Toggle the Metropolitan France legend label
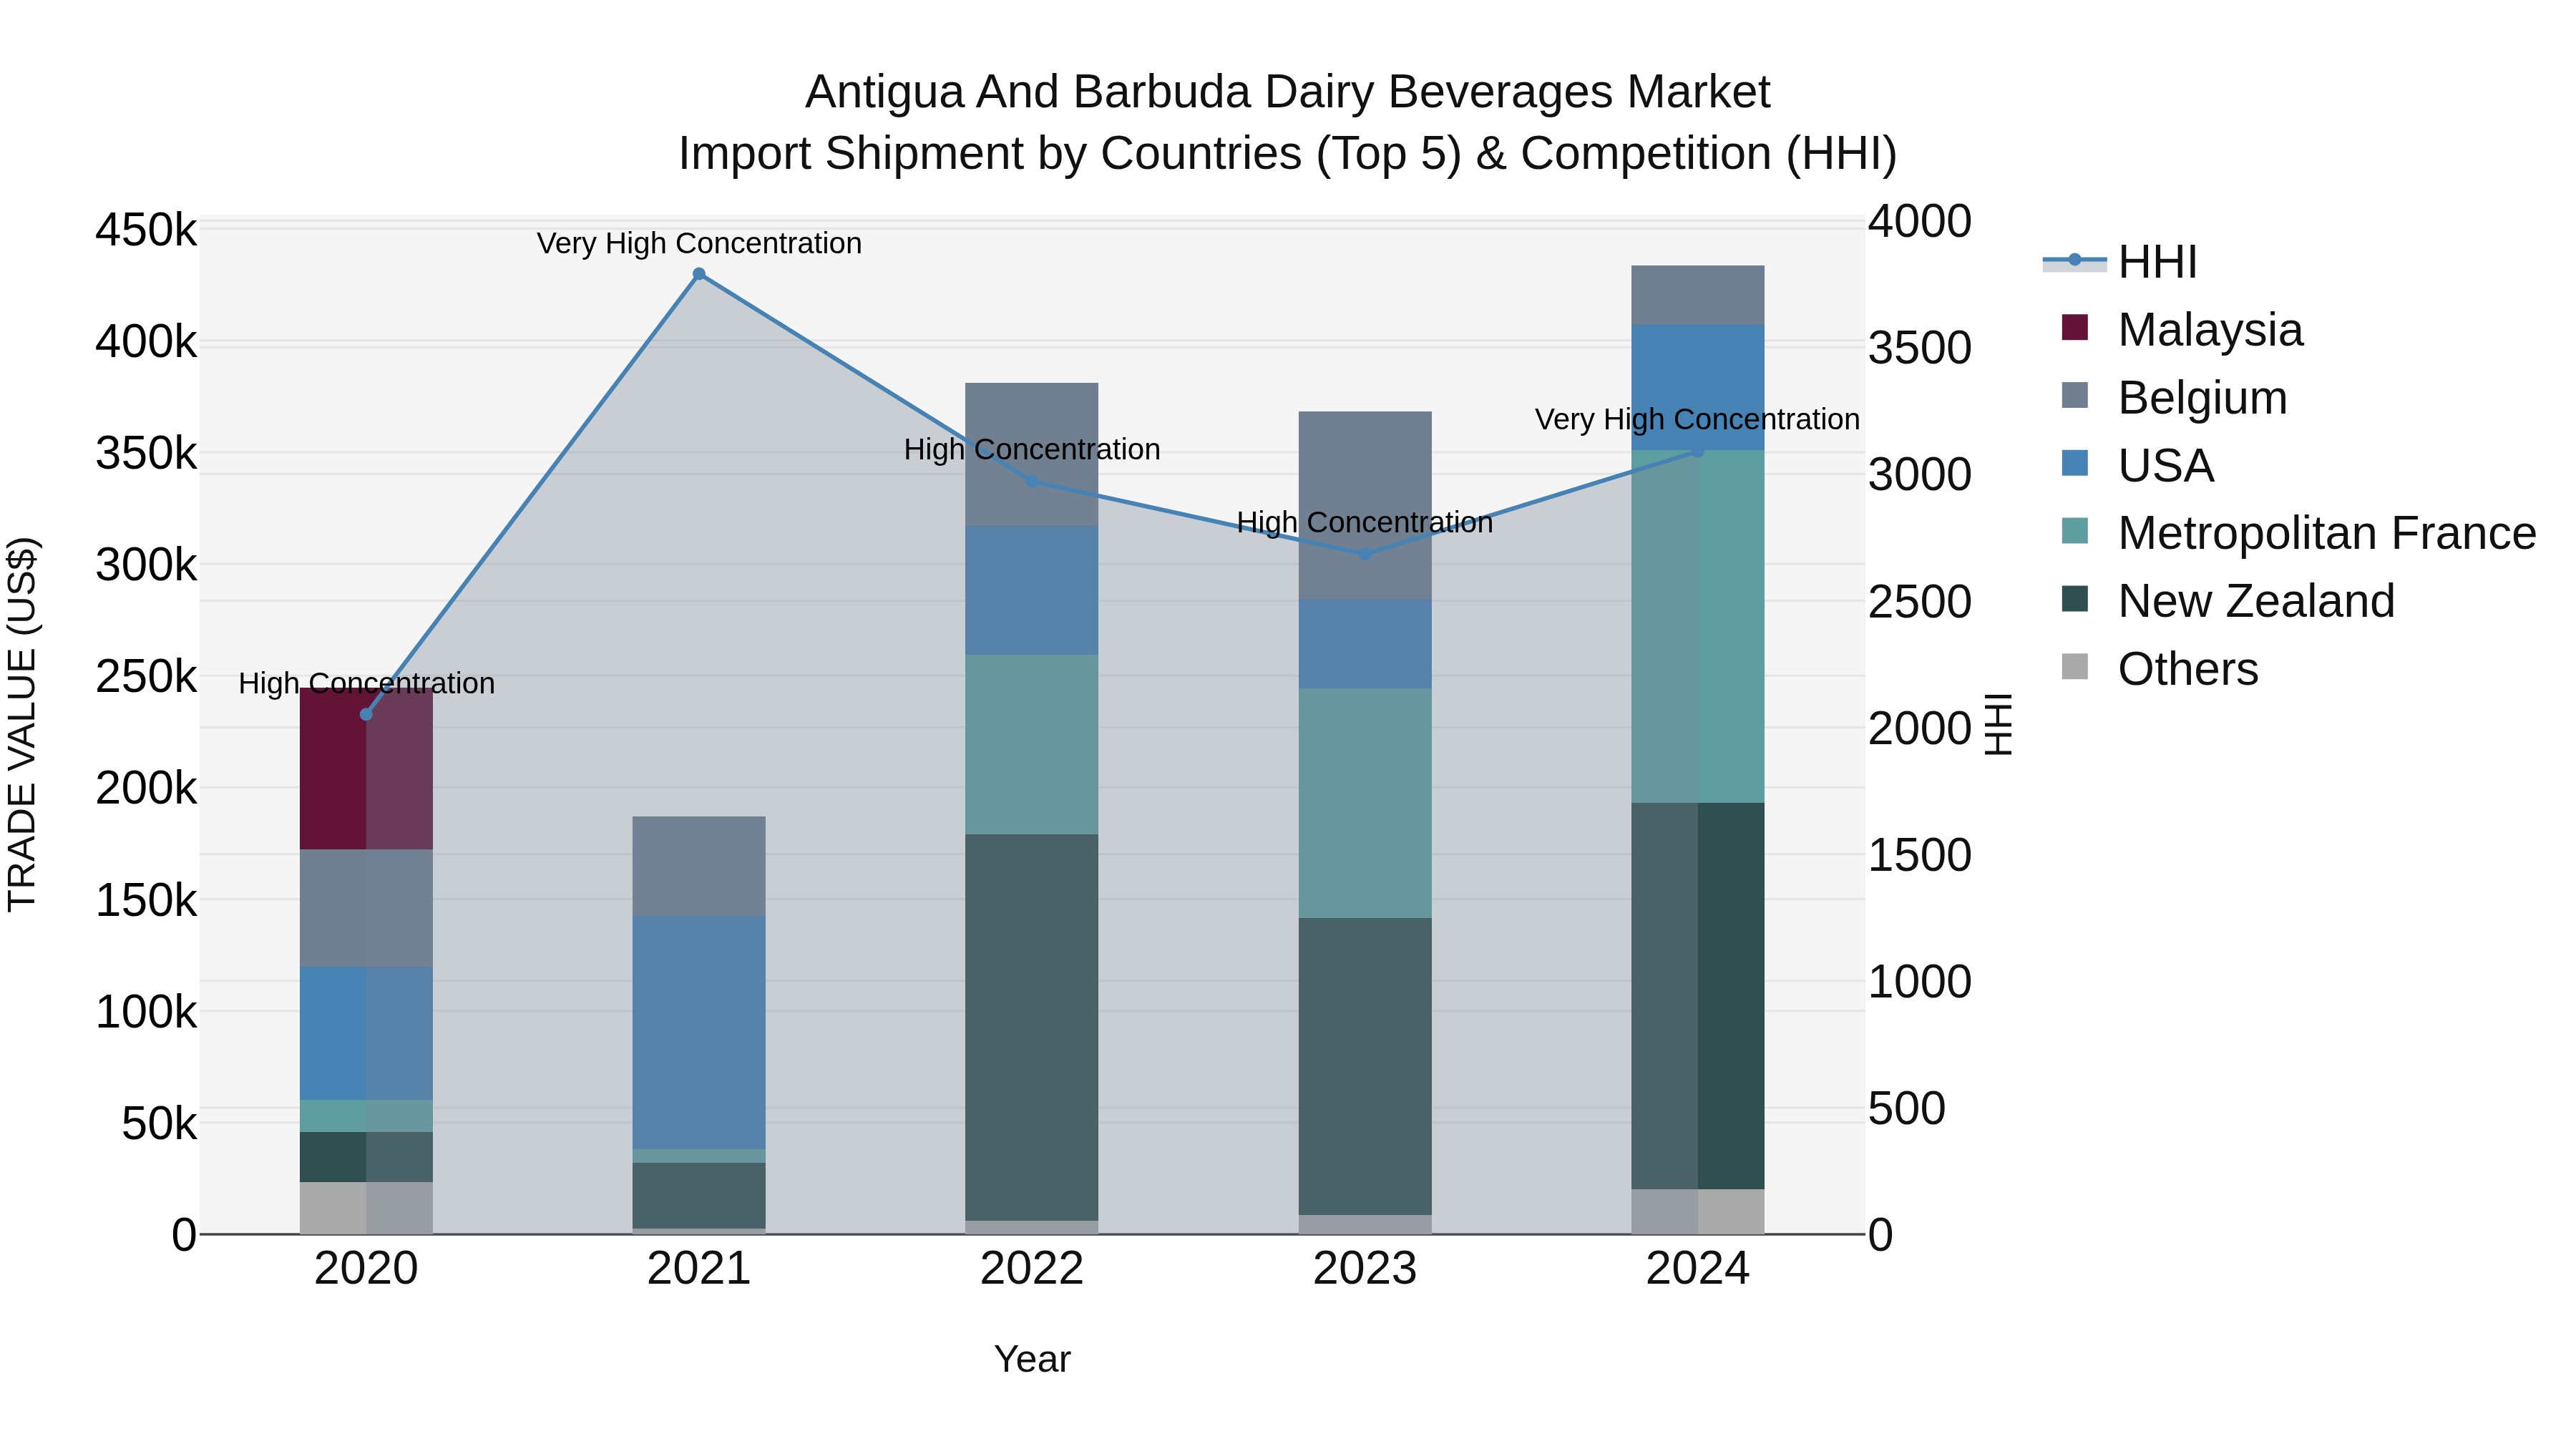2576x1449 pixels. click(x=2327, y=533)
